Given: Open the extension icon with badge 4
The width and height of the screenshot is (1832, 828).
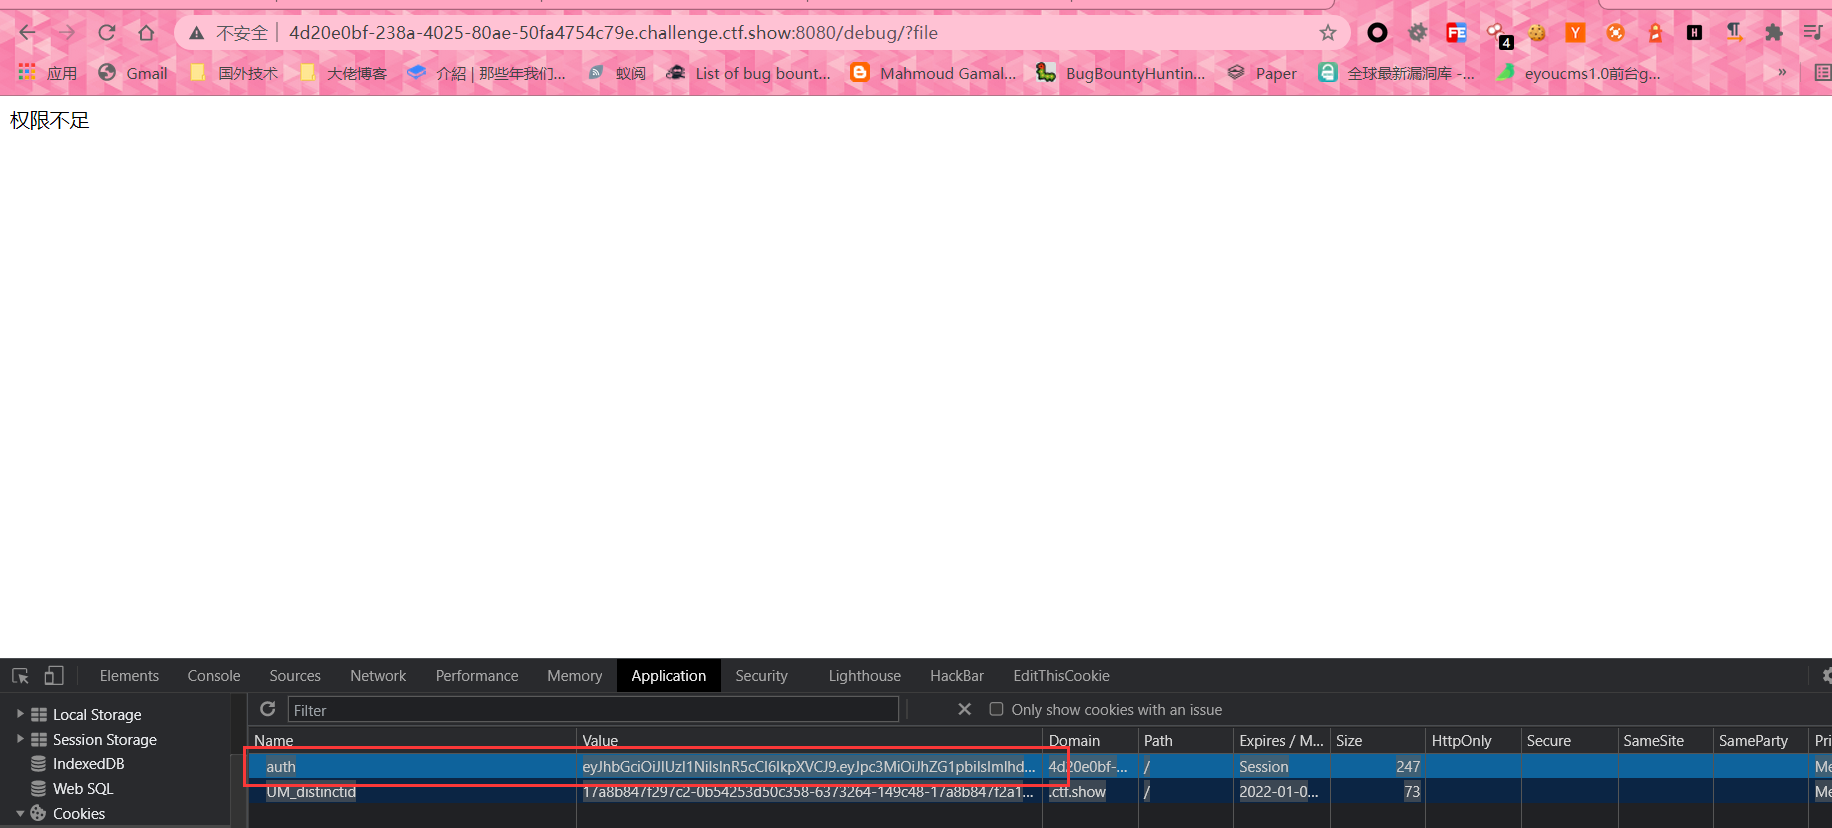Looking at the screenshot, I should (1498, 35).
